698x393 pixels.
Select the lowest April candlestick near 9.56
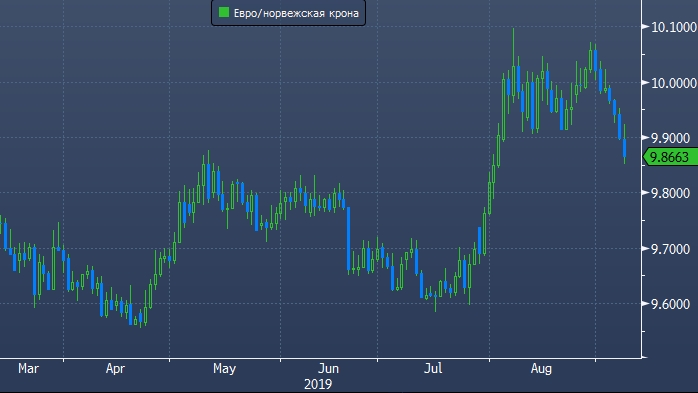(x=141, y=317)
